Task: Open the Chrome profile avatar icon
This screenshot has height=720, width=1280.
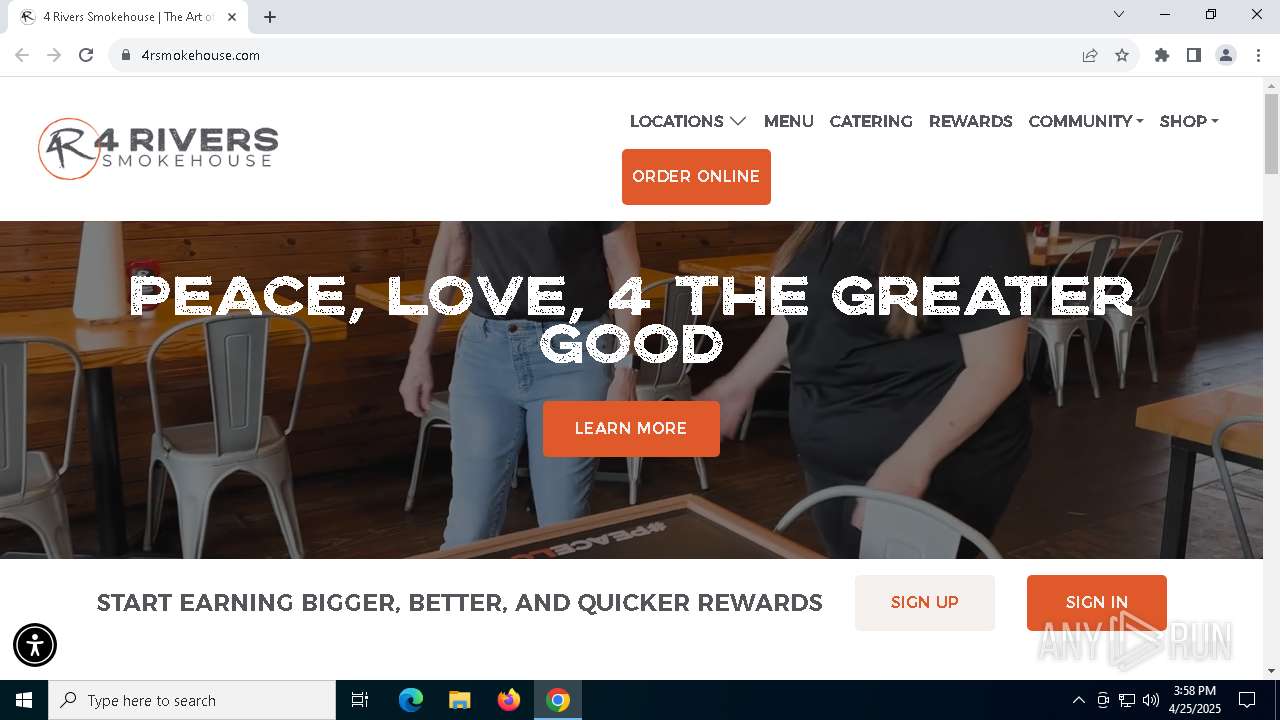Action: point(1226,55)
